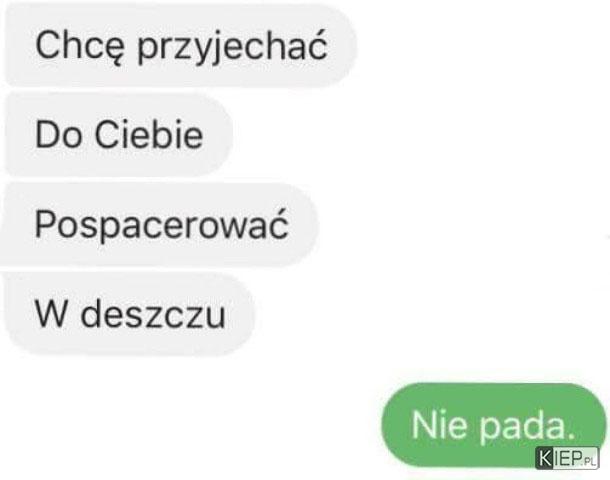Click the accented "ę" in "Chcę"
Viewport: 610px width, 480px height.
pos(115,50)
